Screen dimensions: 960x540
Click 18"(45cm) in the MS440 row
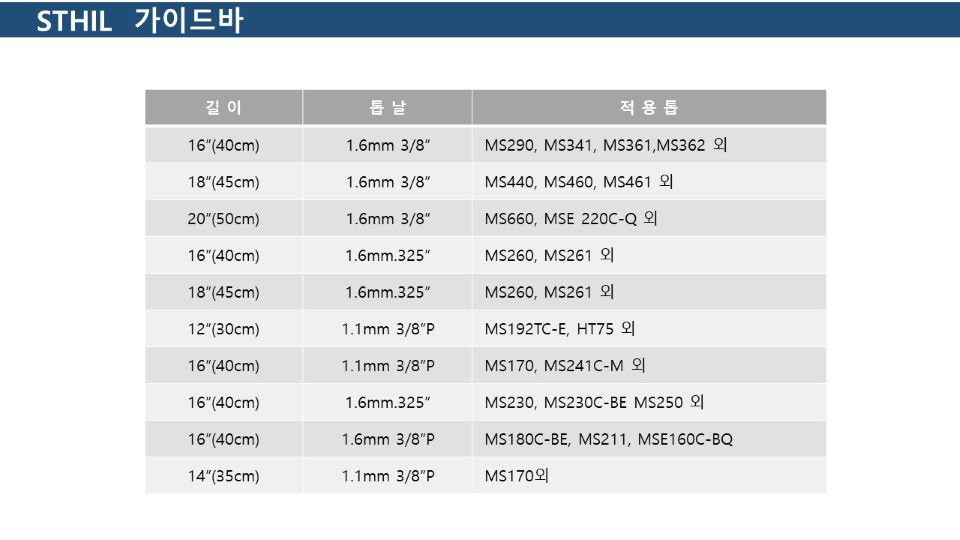point(223,182)
